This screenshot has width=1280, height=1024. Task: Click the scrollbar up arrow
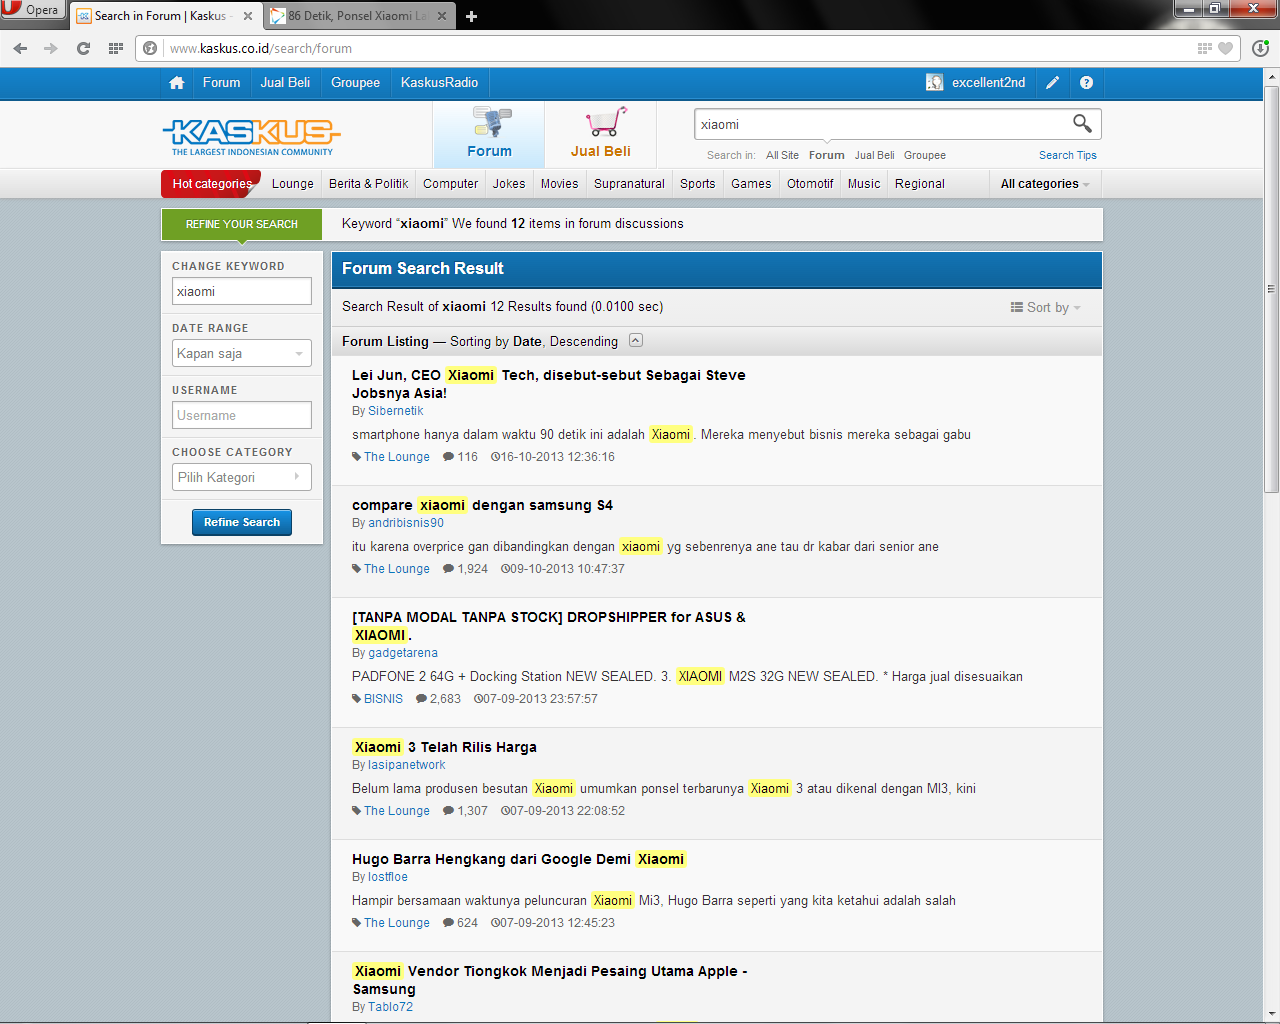tap(1271, 76)
